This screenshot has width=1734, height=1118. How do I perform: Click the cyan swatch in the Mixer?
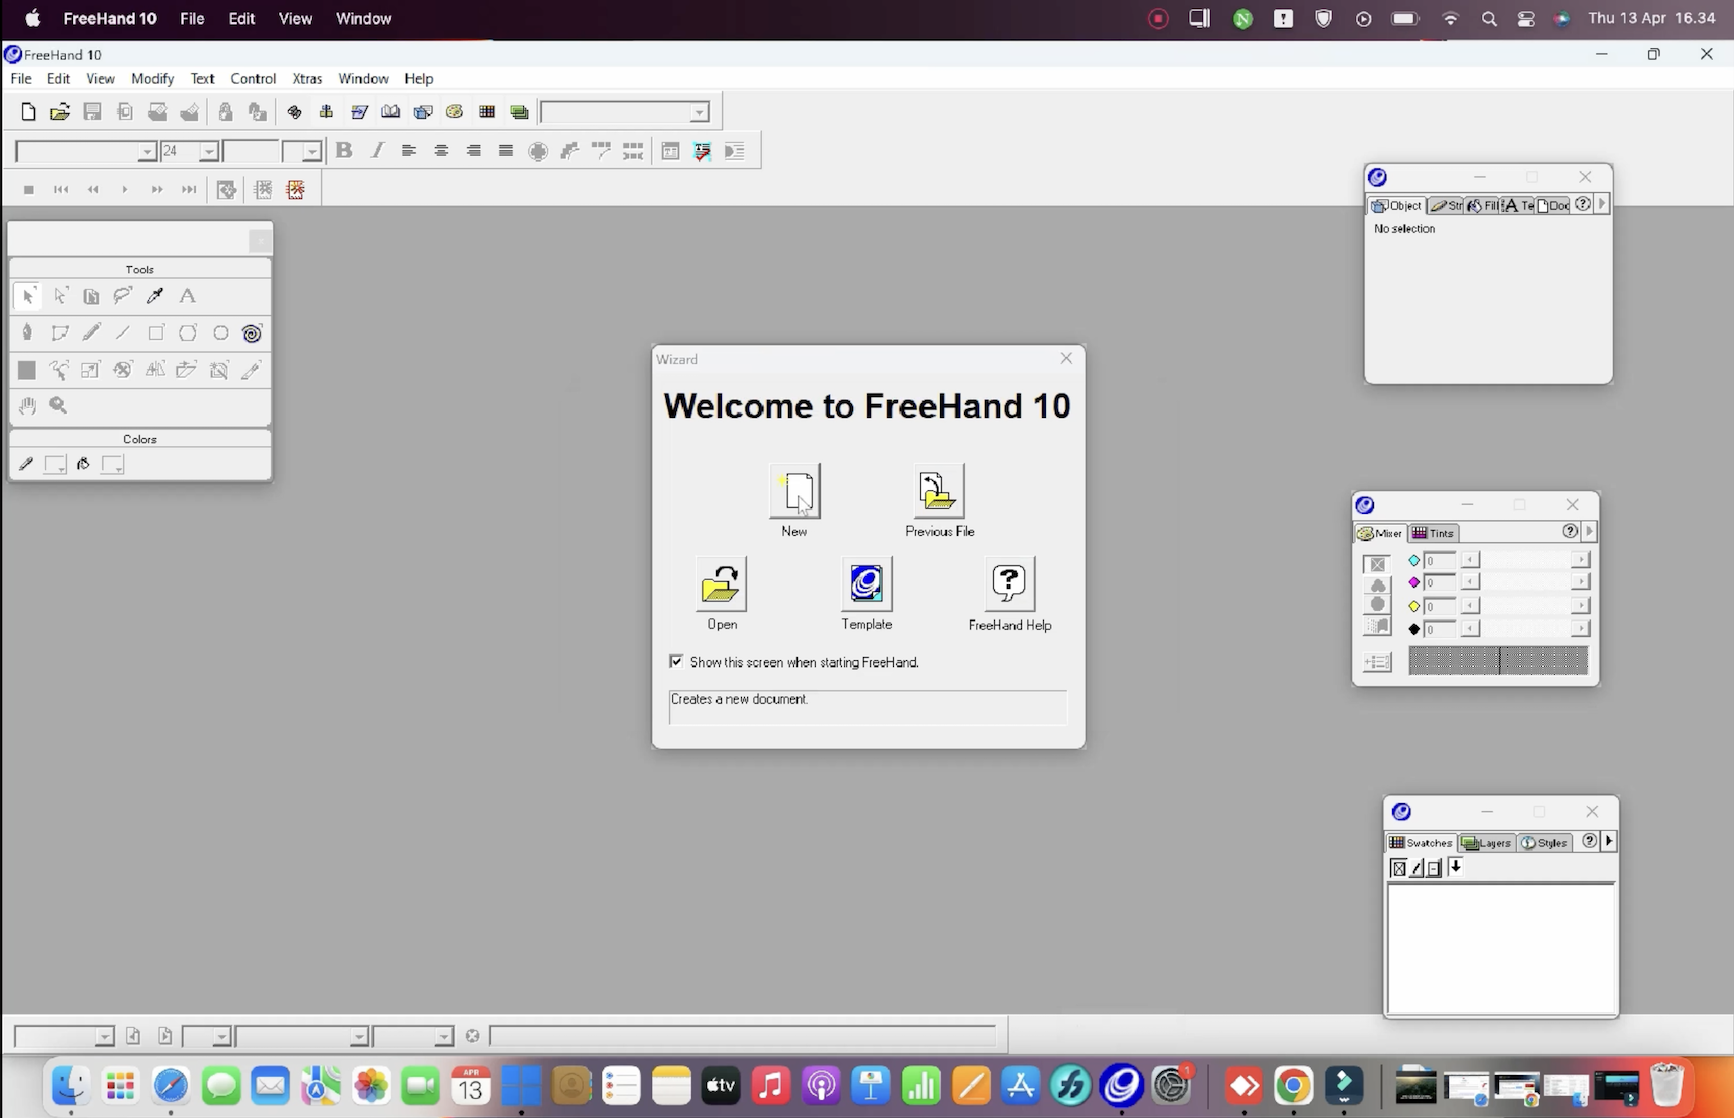pos(1414,561)
